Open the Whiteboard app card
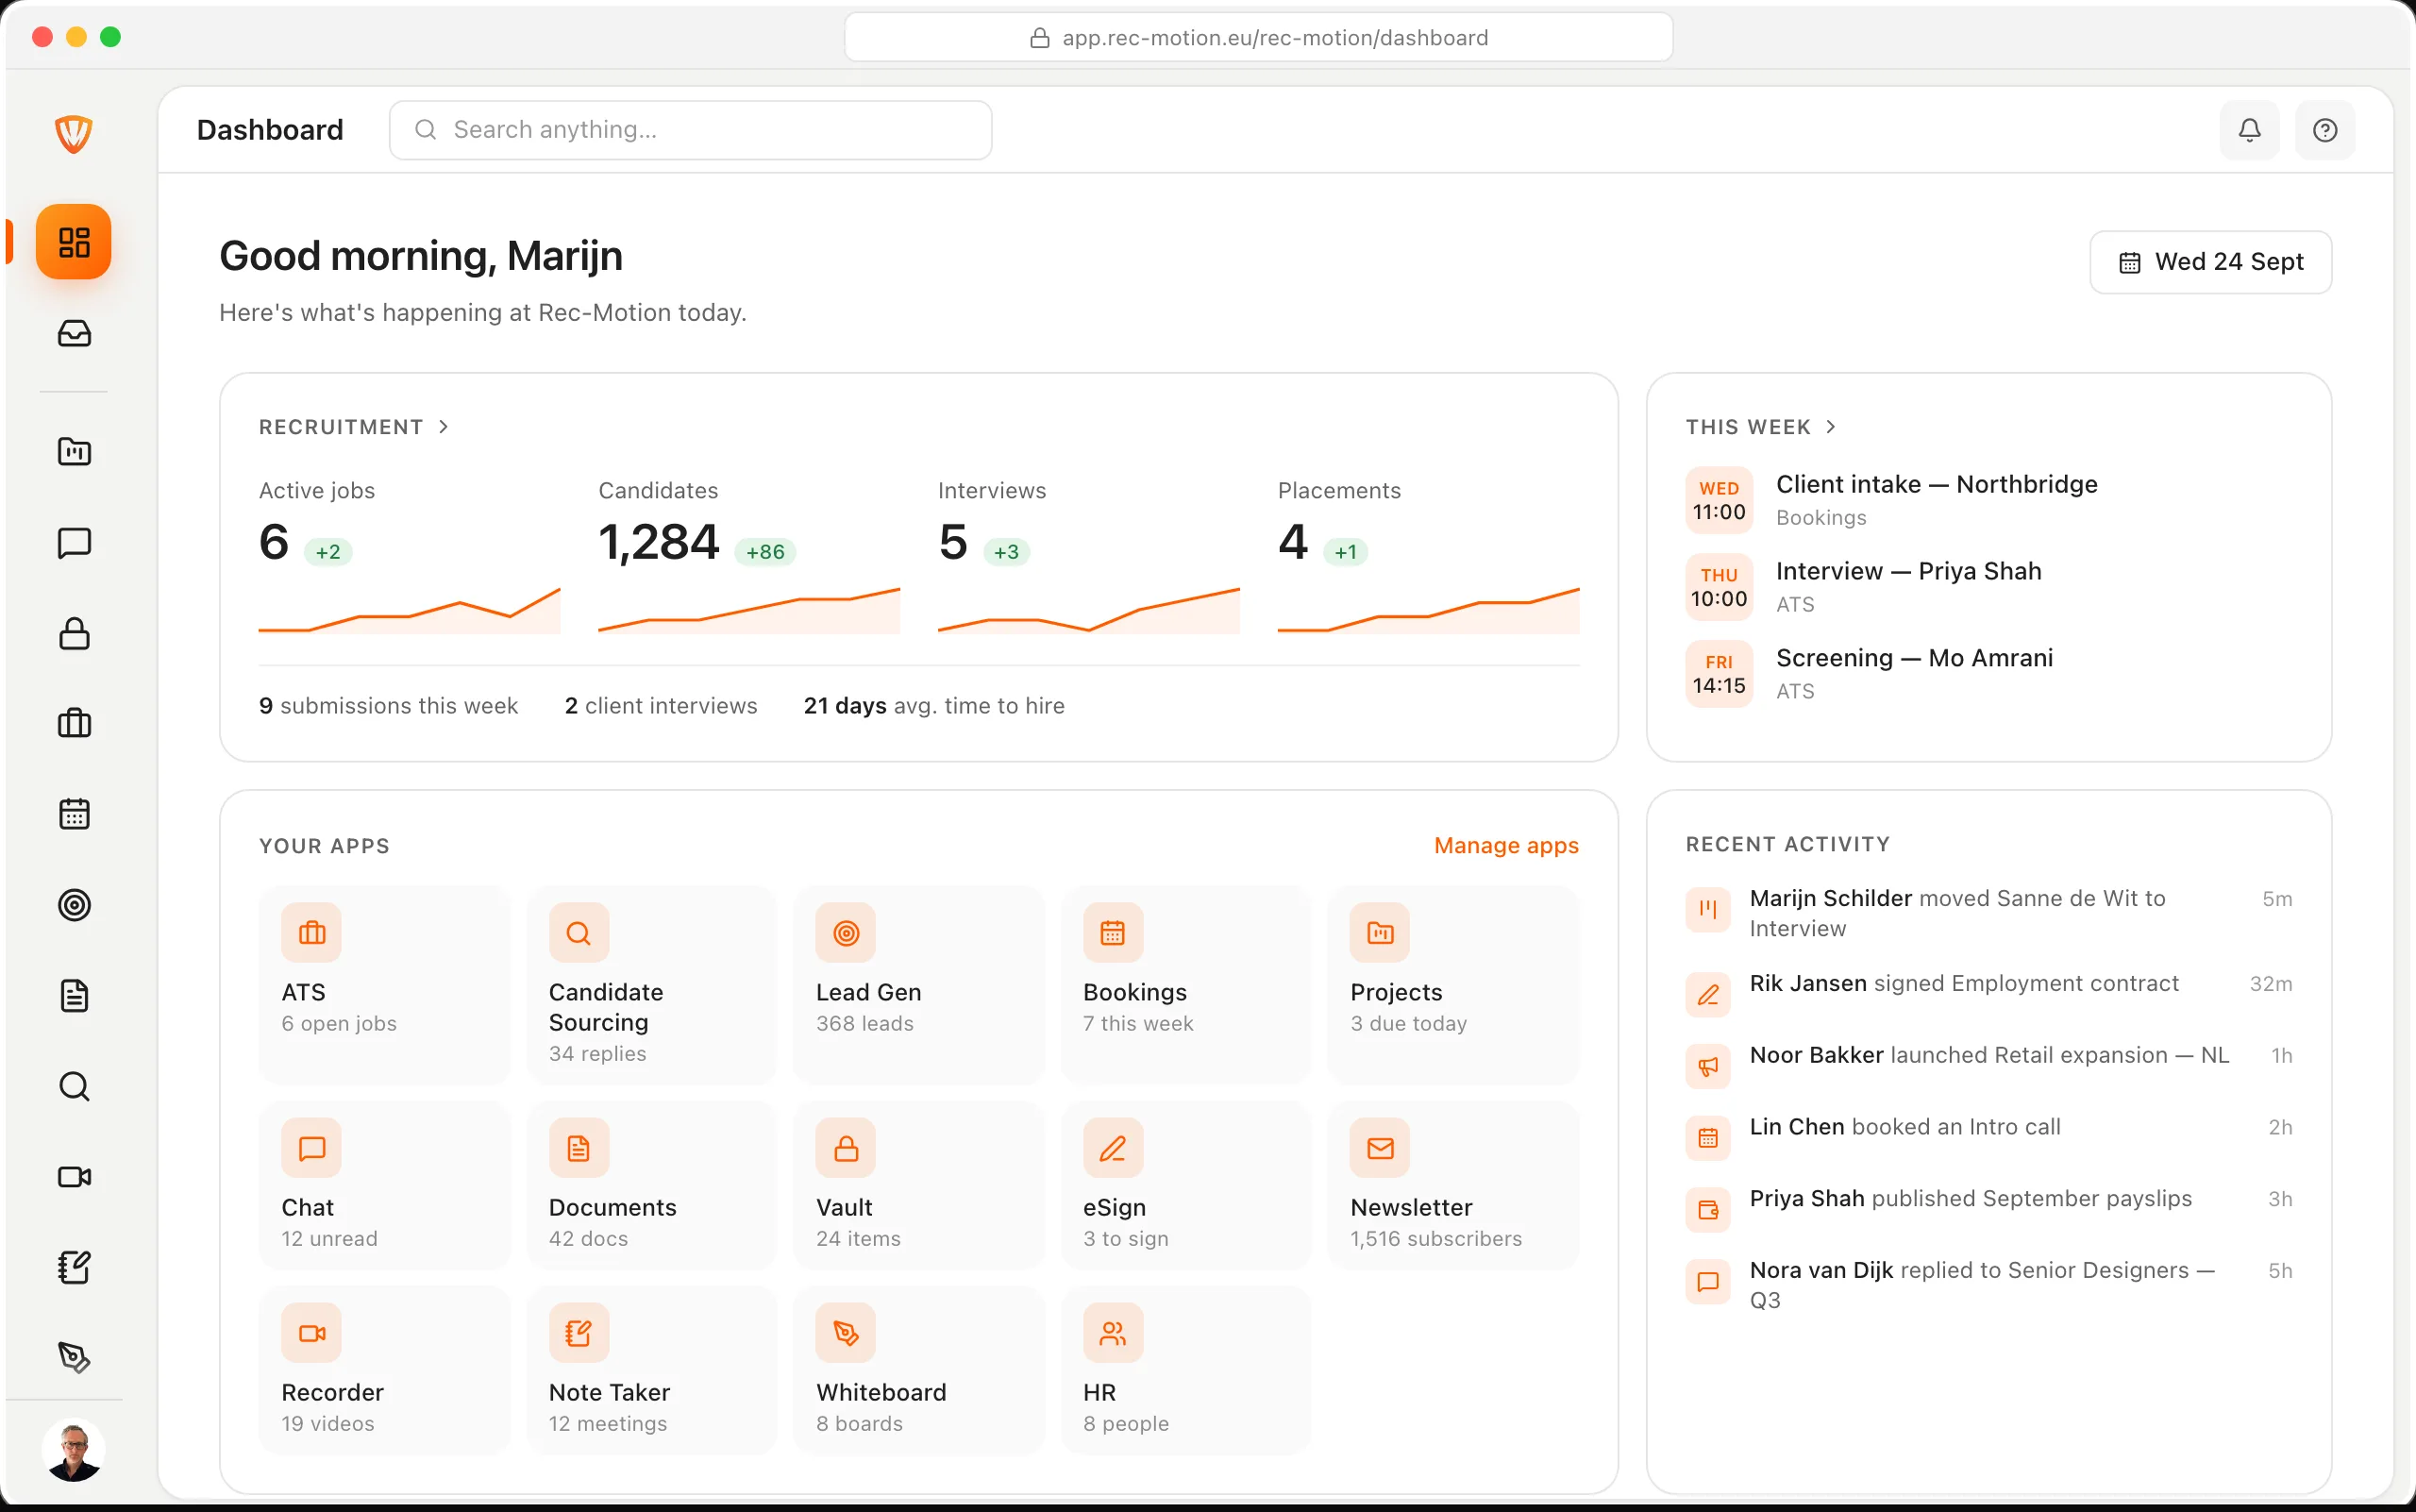 point(919,1370)
